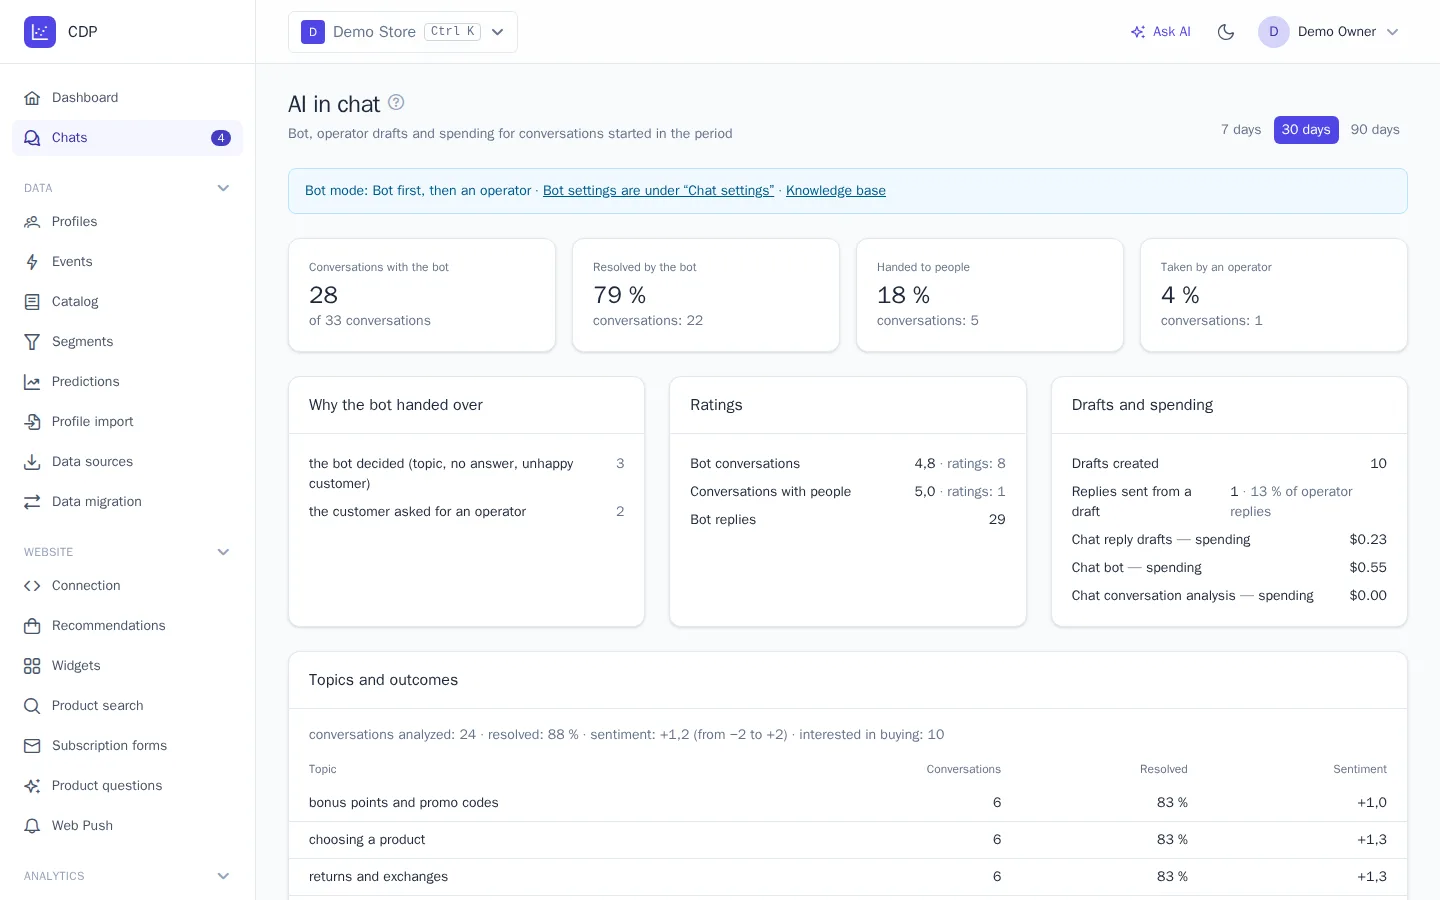Collapse the ANALYTICS sidebar section
The image size is (1440, 900).
223,876
